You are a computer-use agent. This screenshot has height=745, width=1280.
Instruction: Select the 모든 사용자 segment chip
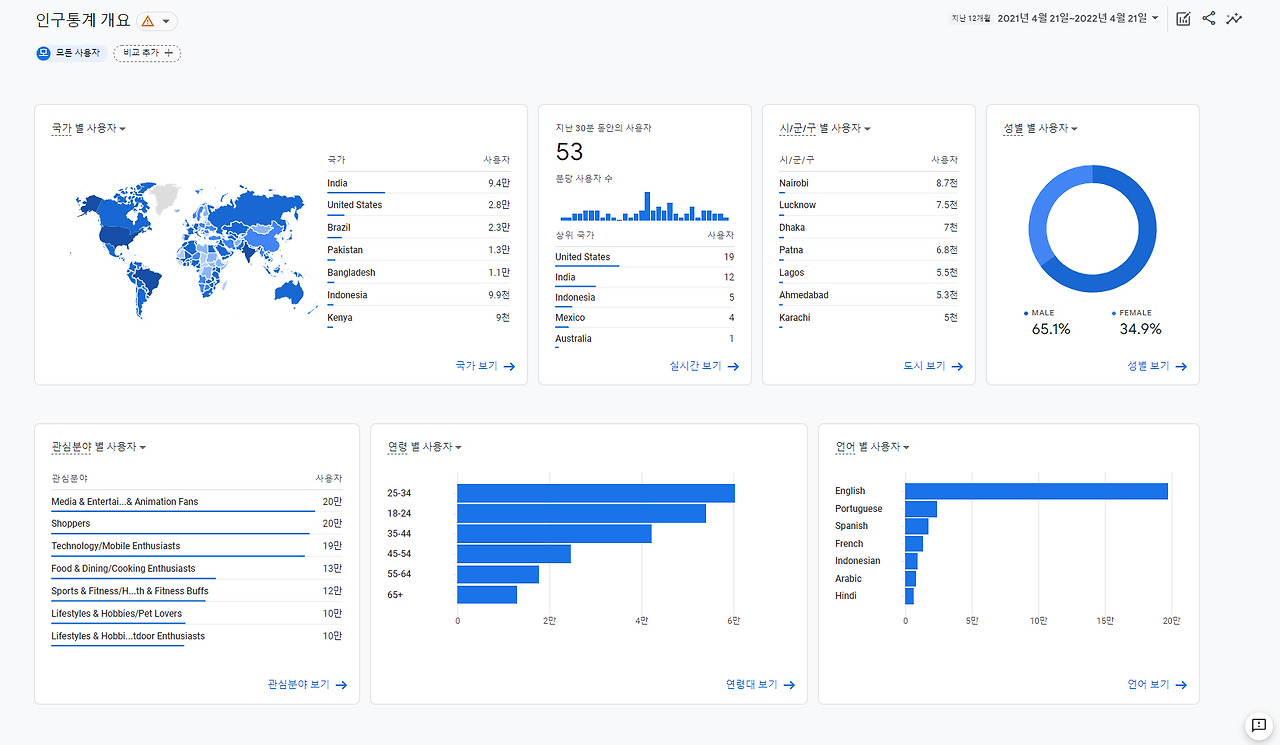tap(72, 52)
